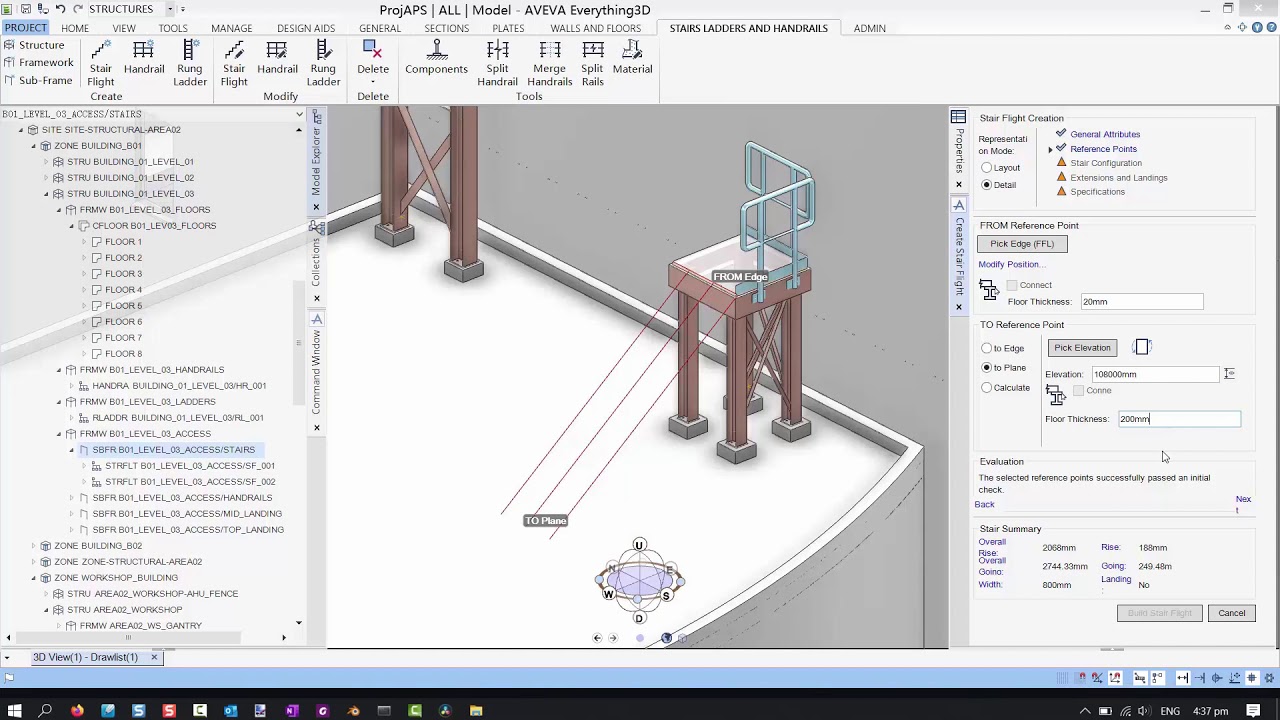Select the Layout representation mode
Viewport: 1280px width, 720px height.
point(986,168)
